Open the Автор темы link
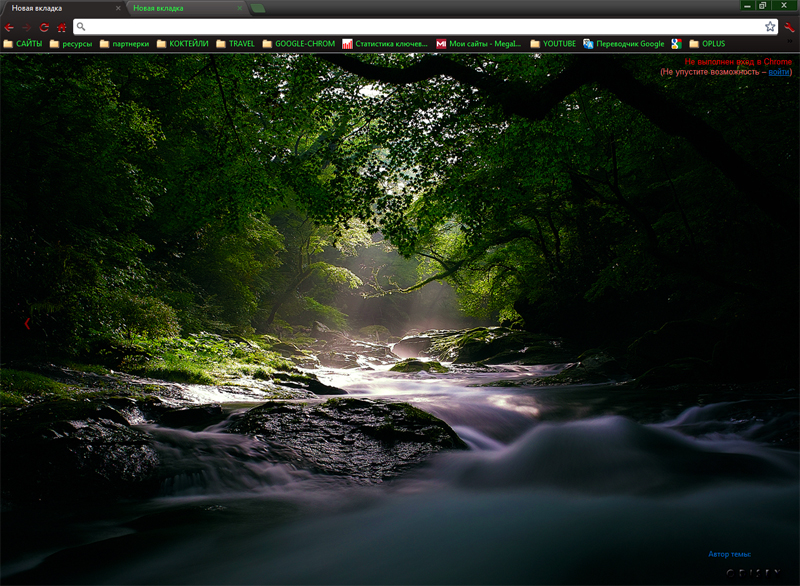Screen dimensions: 800x586 pyautogui.click(x=730, y=554)
